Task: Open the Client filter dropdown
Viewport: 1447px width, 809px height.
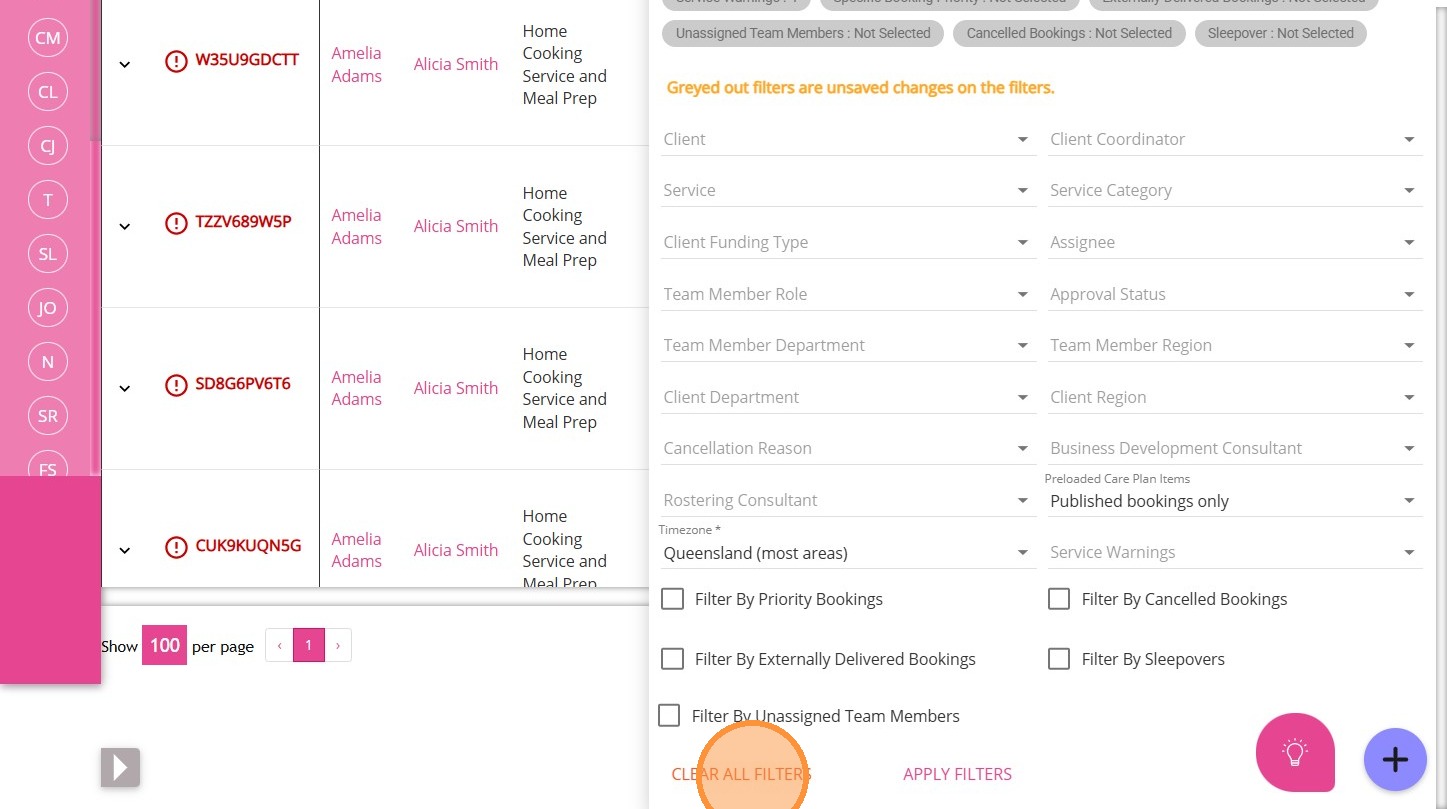Action: (846, 139)
